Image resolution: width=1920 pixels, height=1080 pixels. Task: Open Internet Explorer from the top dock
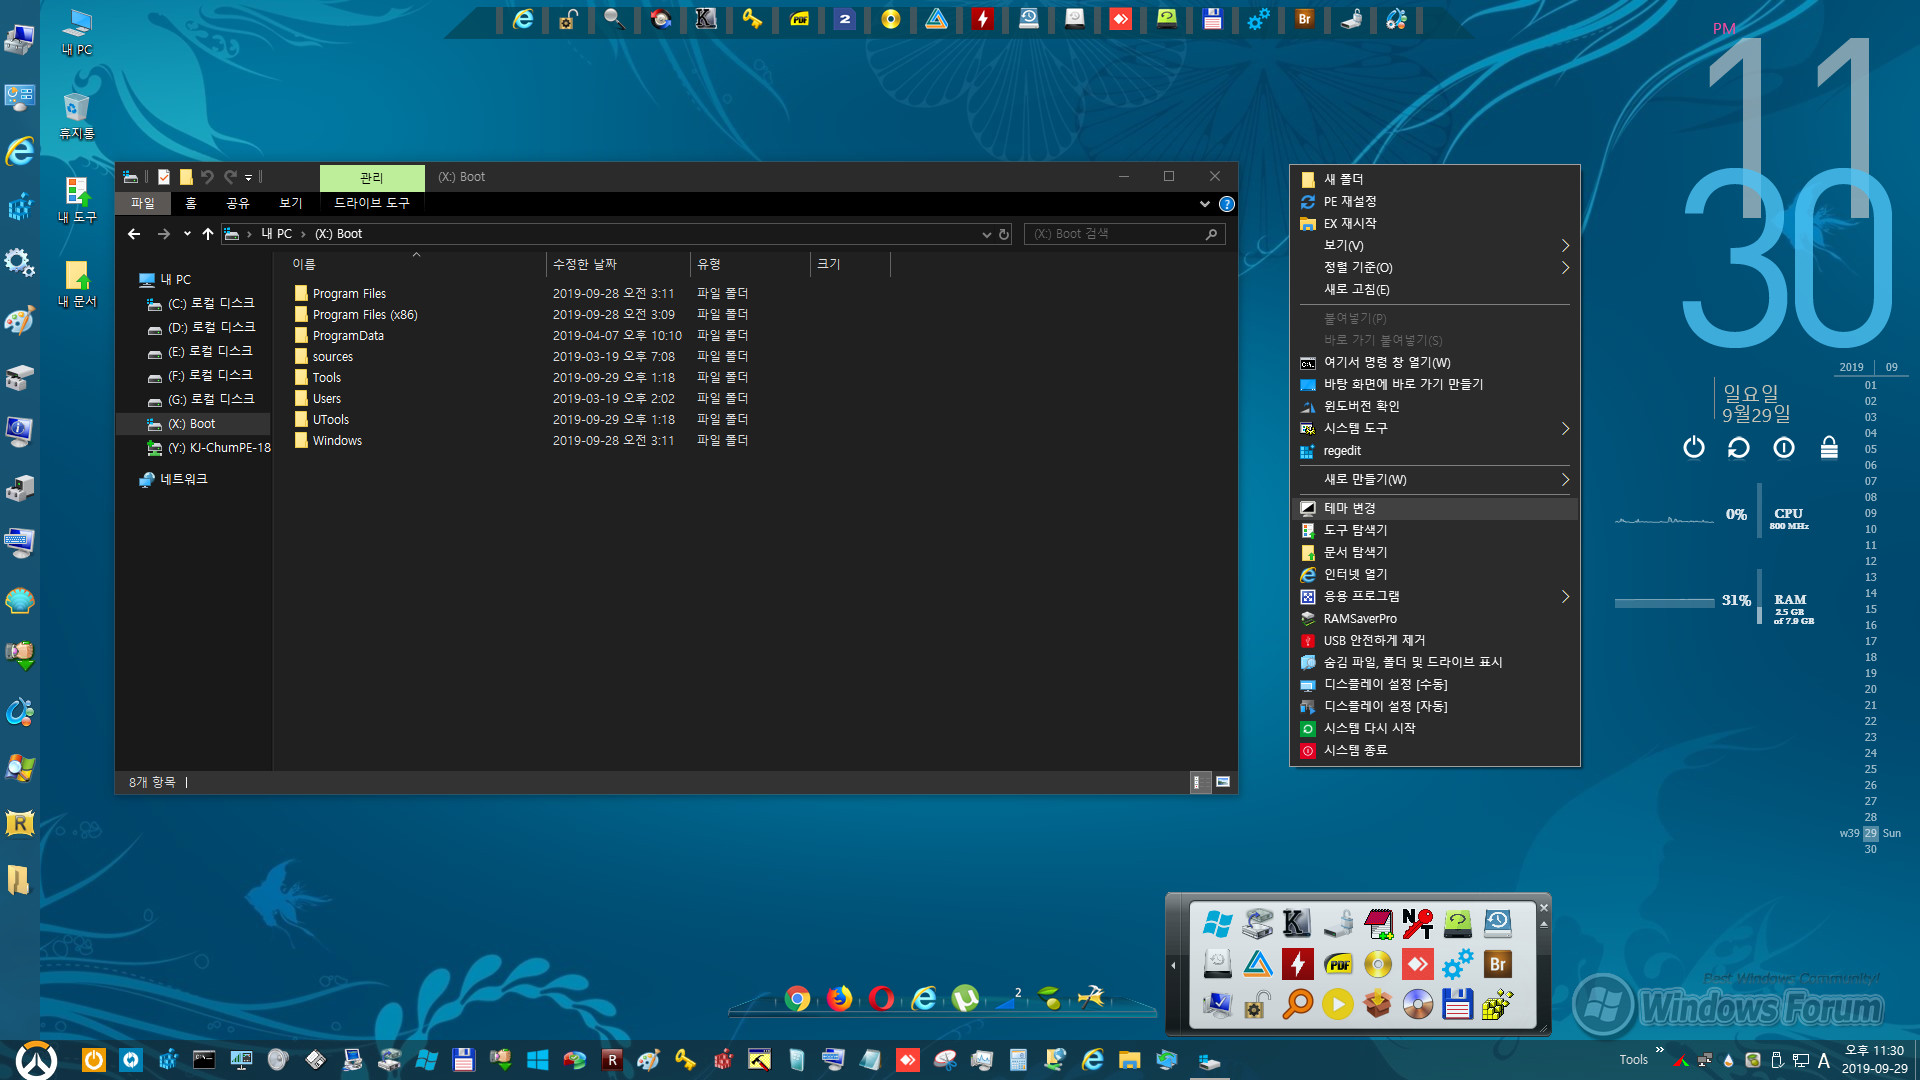coord(522,19)
